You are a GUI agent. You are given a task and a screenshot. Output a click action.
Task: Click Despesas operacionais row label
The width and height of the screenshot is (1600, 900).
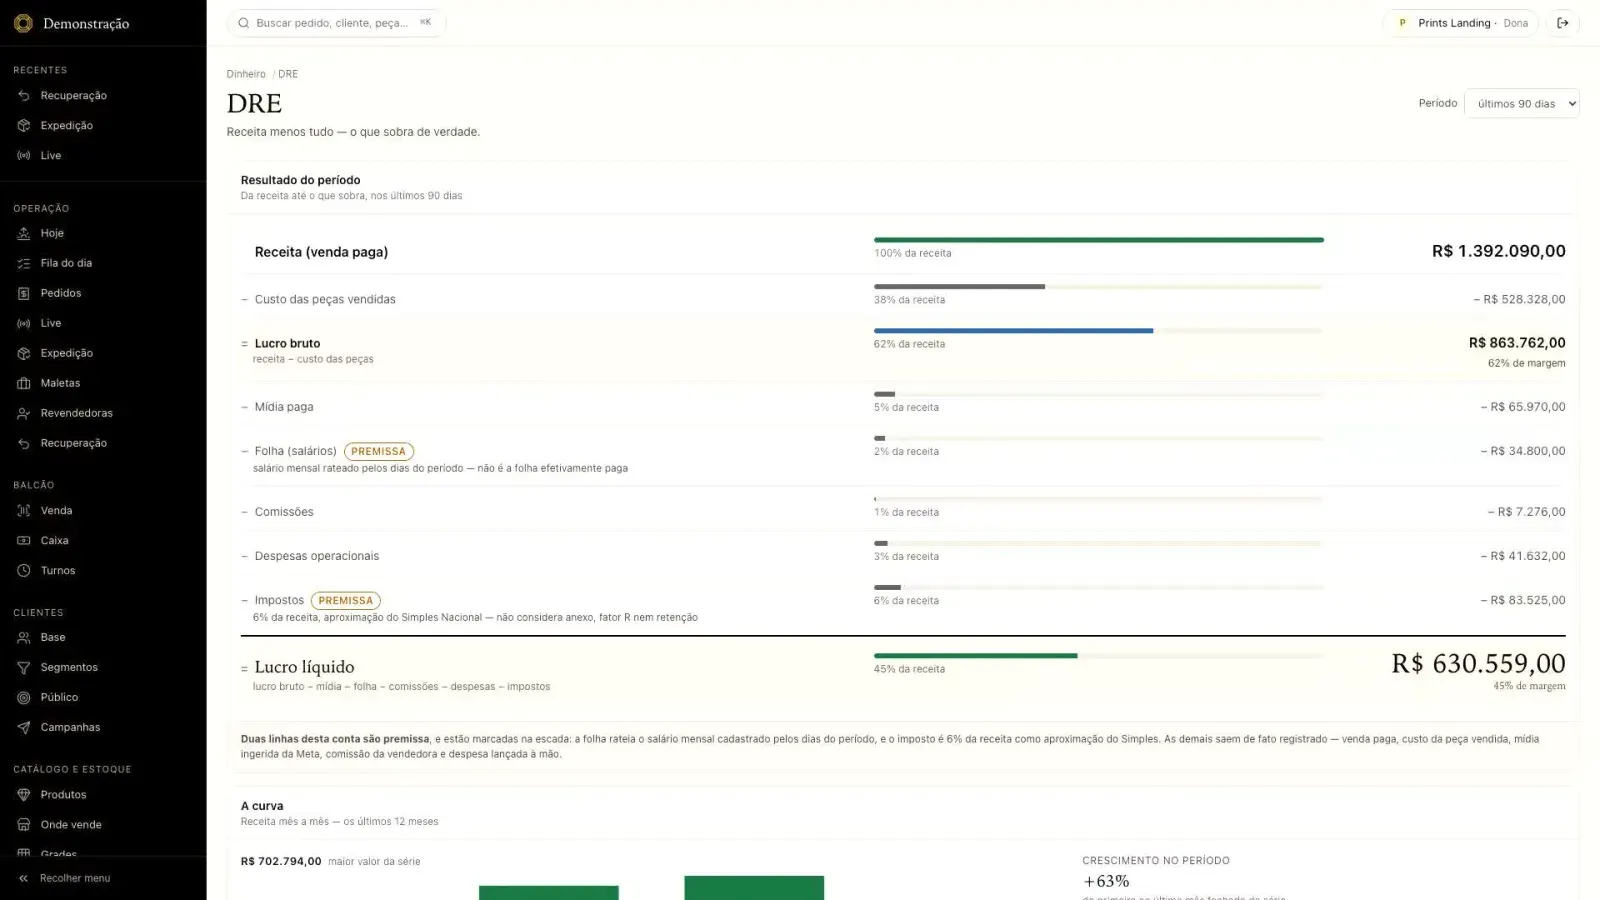pos(317,556)
